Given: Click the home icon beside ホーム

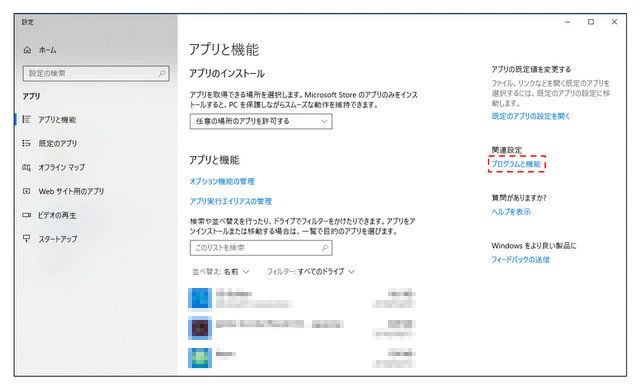Looking at the screenshot, I should tap(27, 50).
